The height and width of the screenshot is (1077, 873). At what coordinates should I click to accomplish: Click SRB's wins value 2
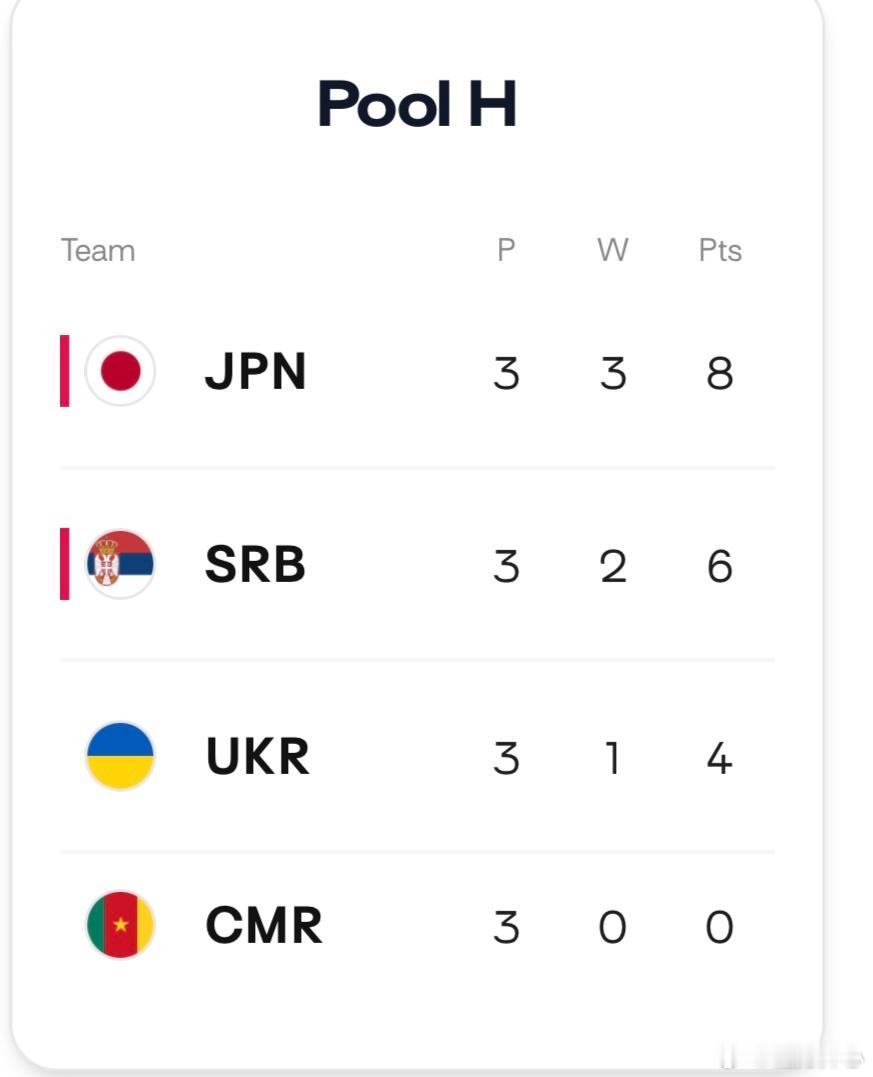click(613, 567)
